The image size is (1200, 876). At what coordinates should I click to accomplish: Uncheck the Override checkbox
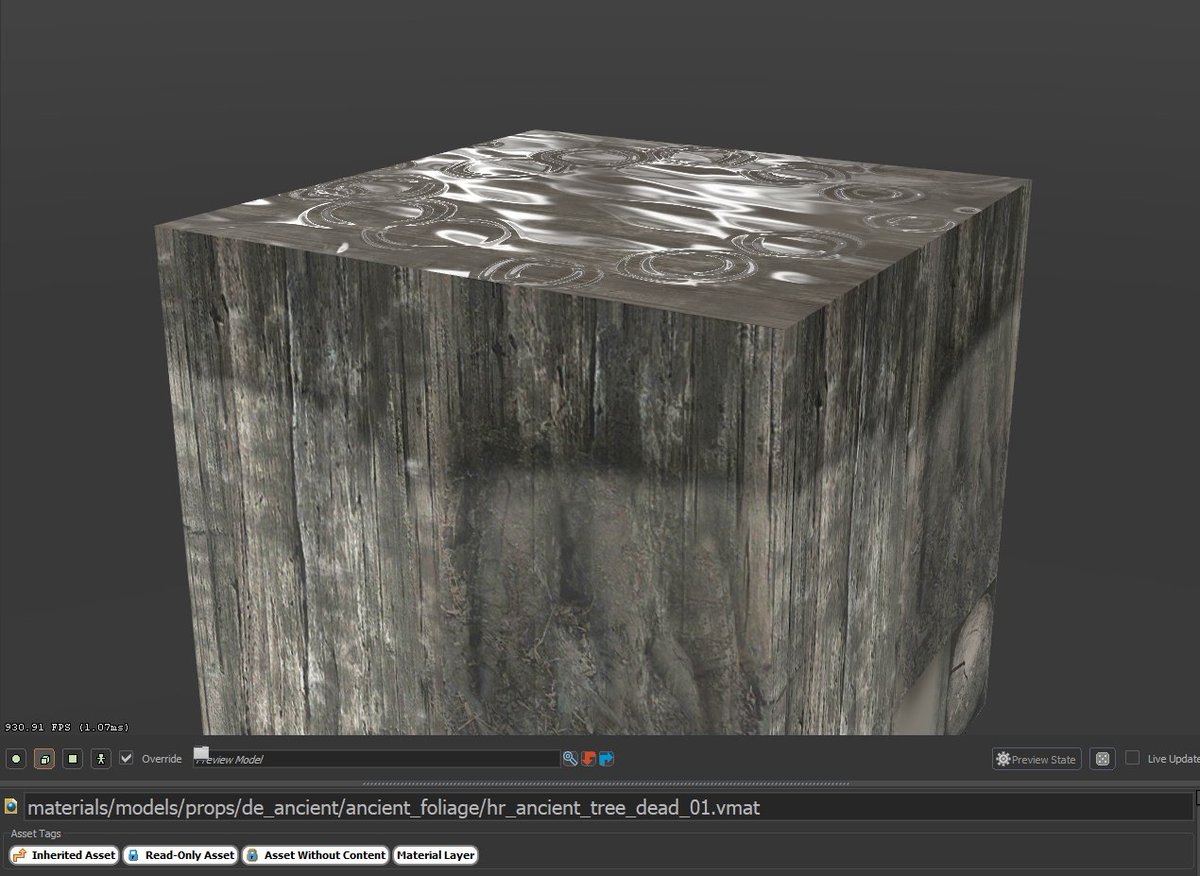coord(126,758)
